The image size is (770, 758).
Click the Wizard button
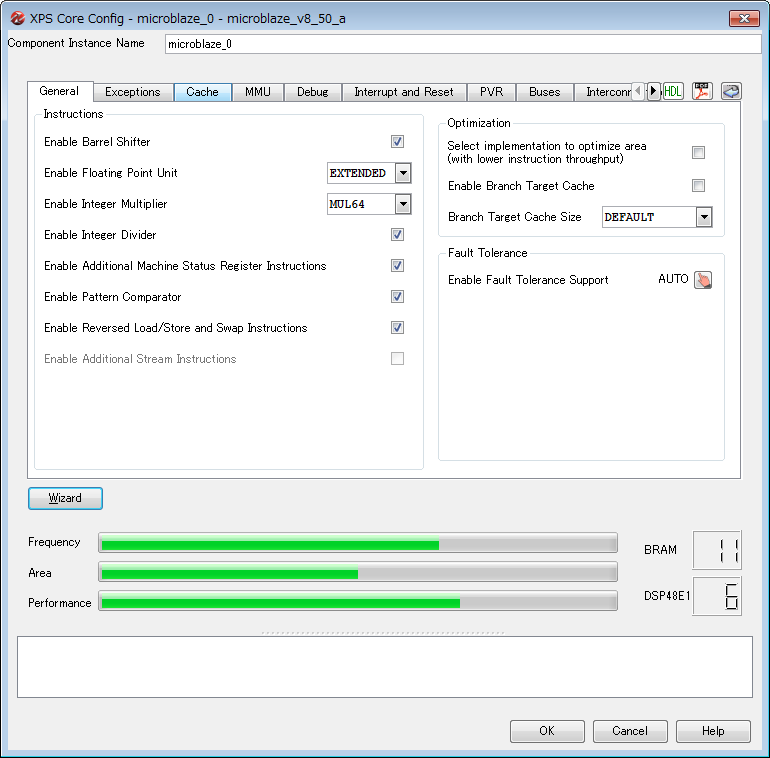(65, 498)
